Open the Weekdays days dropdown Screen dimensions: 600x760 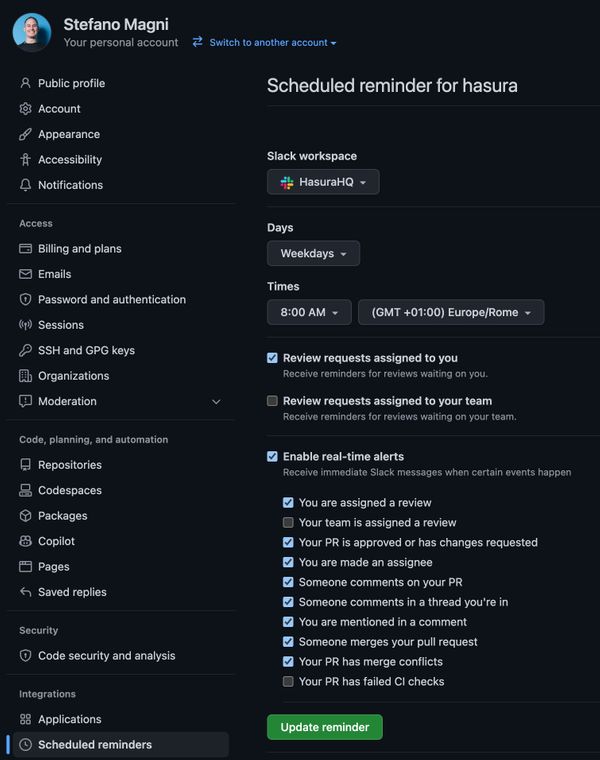(x=313, y=254)
